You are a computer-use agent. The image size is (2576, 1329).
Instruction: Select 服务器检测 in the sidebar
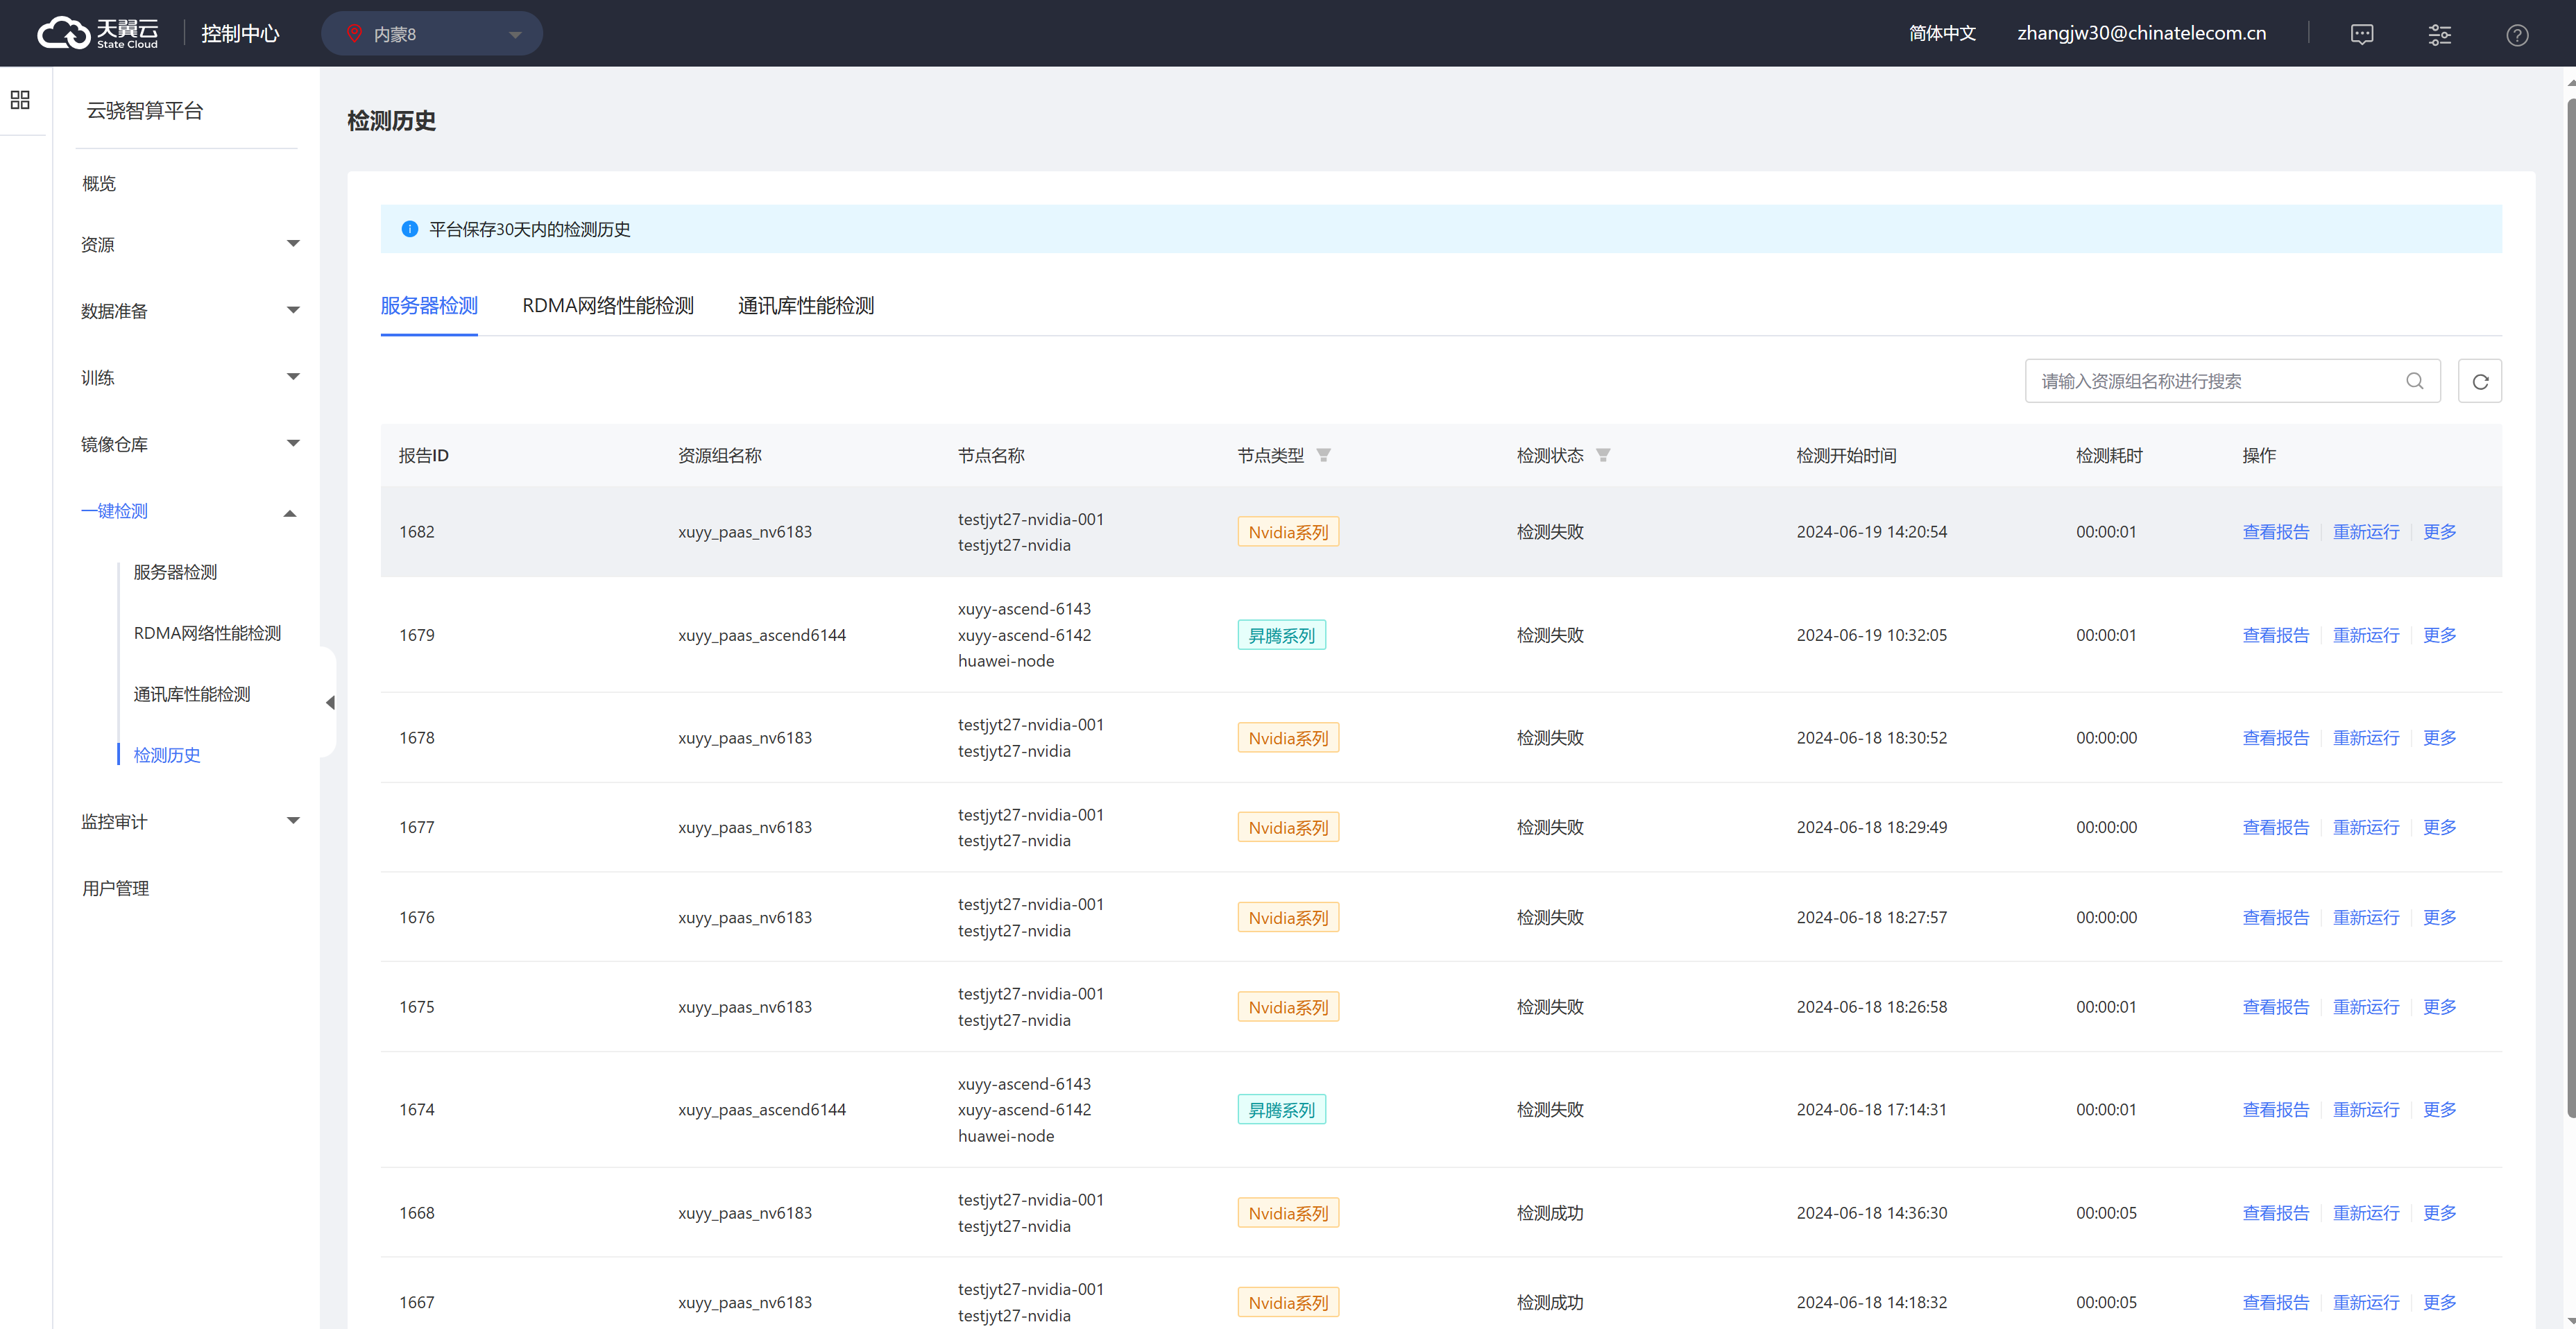click(175, 572)
